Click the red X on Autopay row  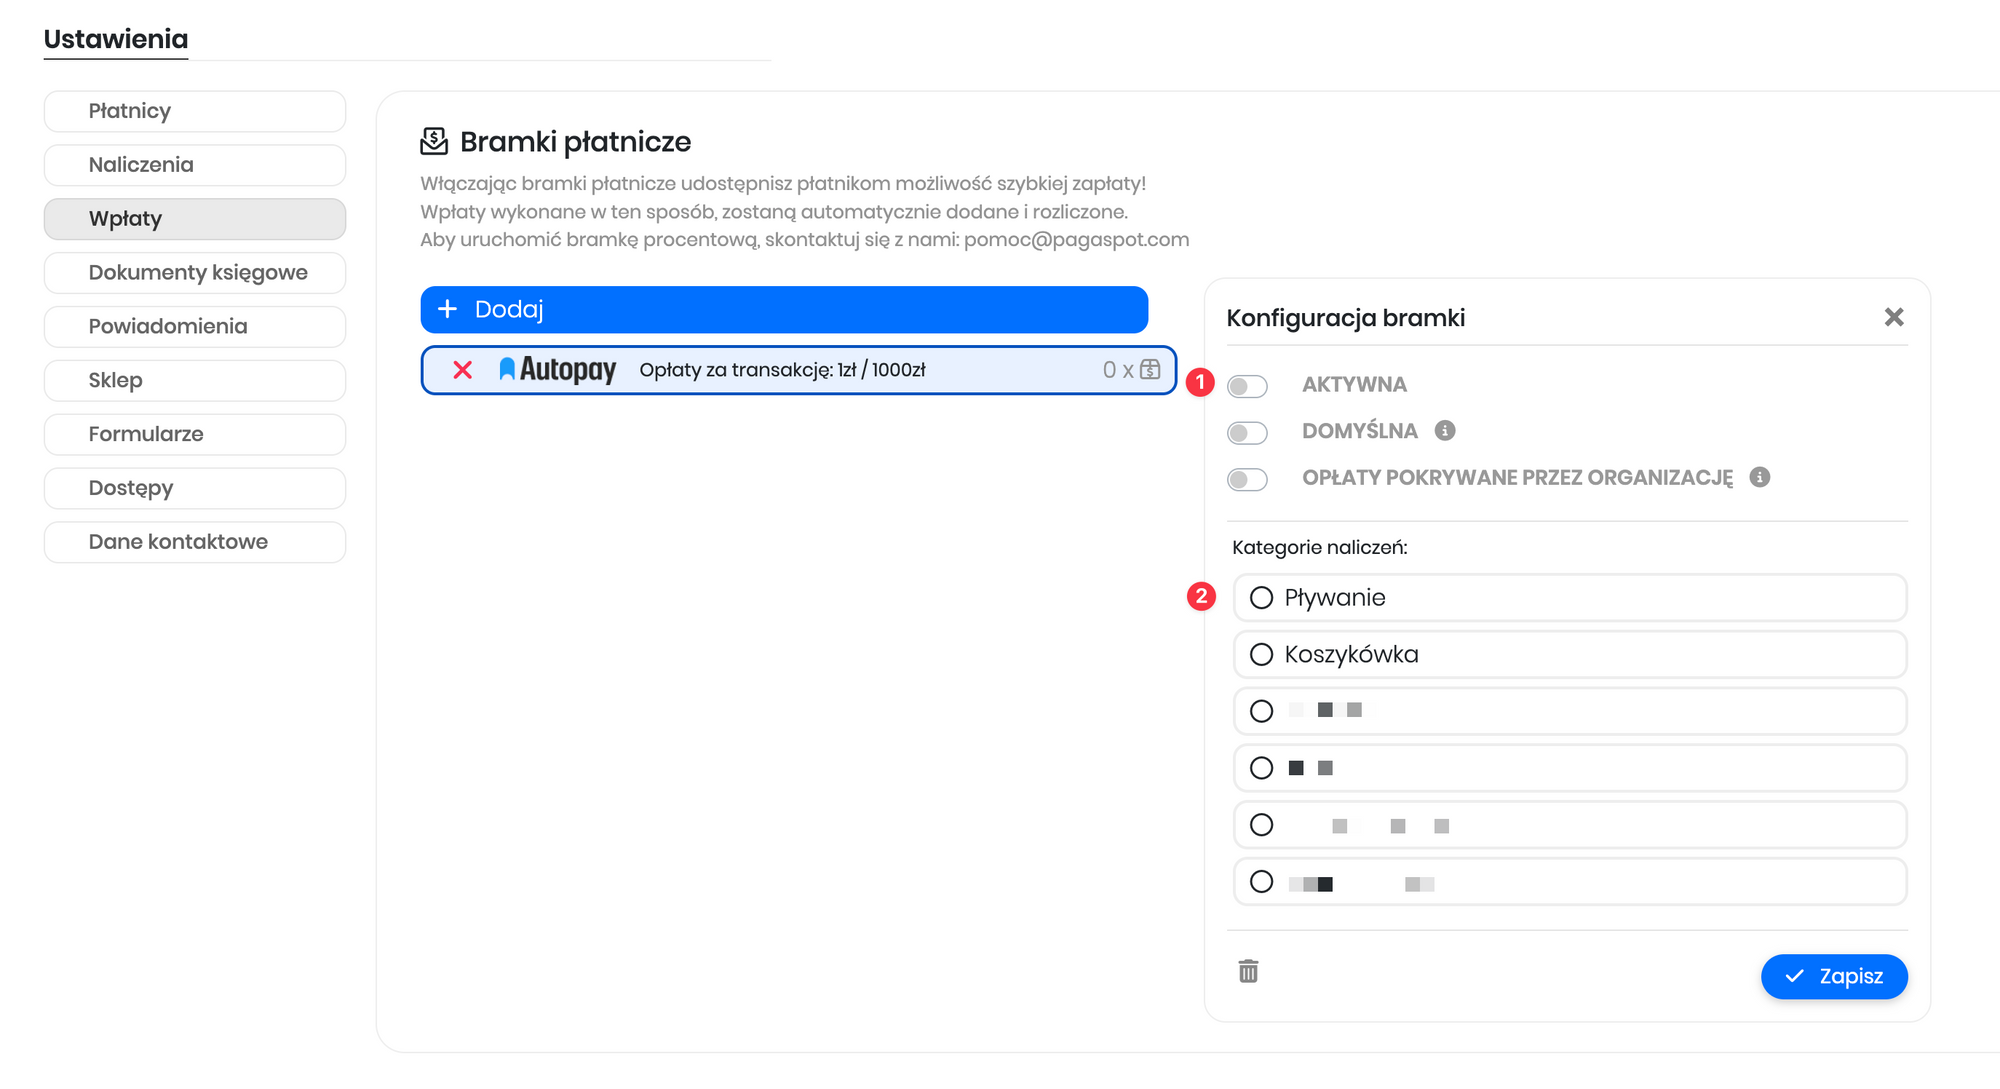(x=462, y=370)
